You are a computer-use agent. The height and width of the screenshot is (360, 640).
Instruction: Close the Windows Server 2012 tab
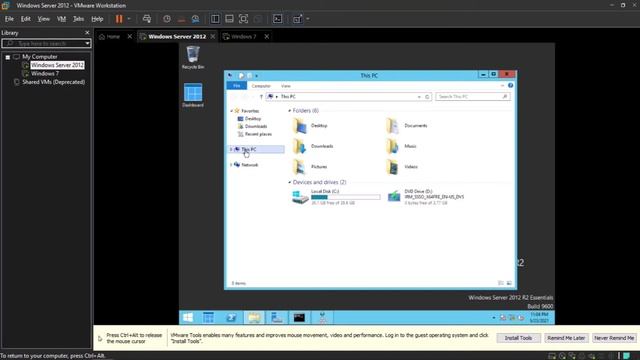(x=213, y=36)
